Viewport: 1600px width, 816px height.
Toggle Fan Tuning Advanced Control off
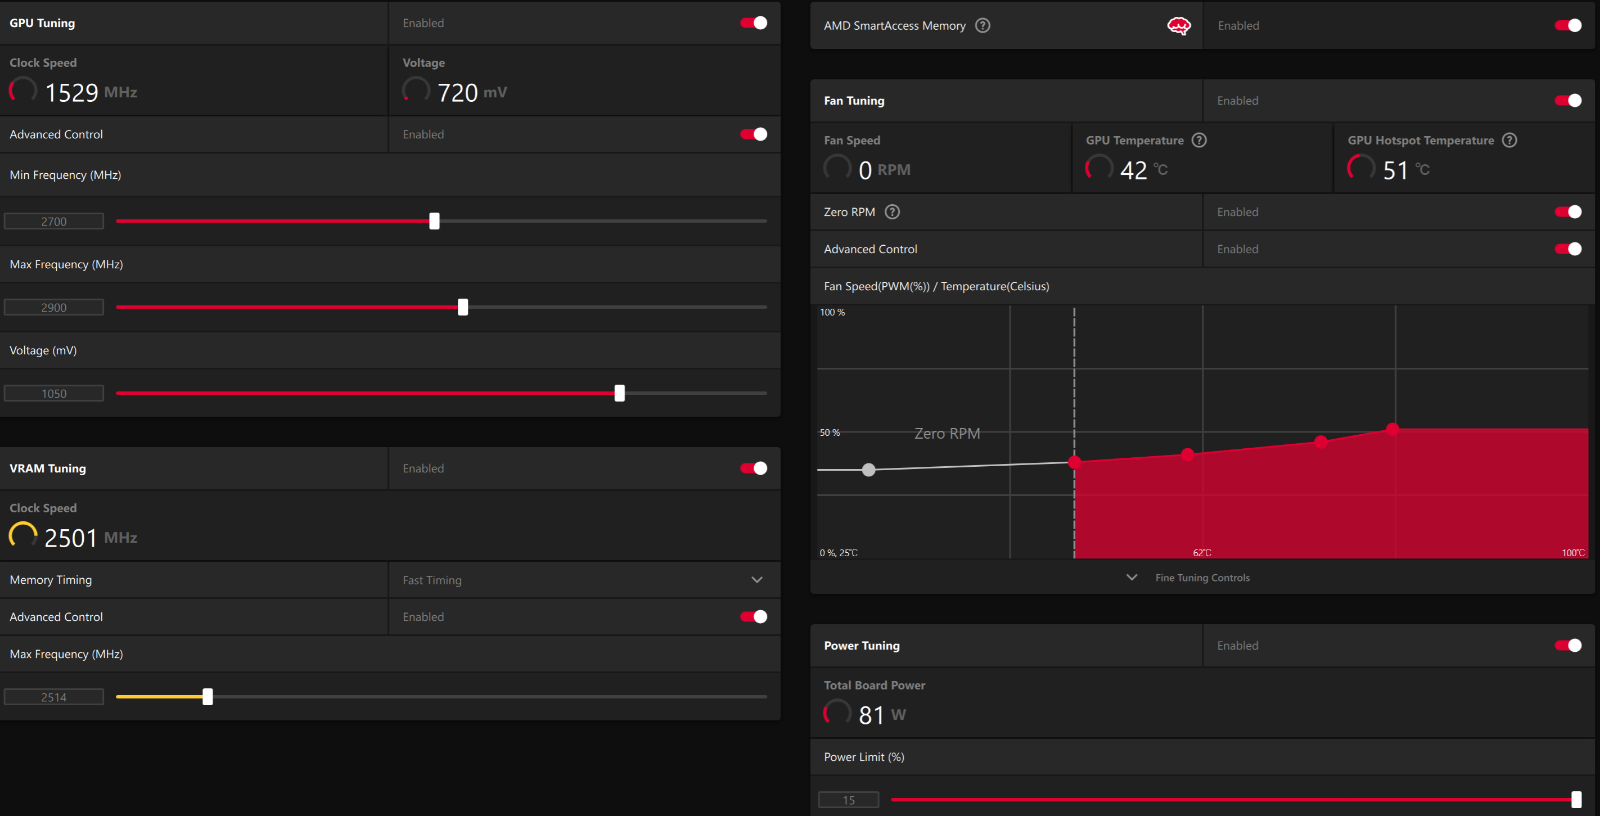pos(1568,249)
